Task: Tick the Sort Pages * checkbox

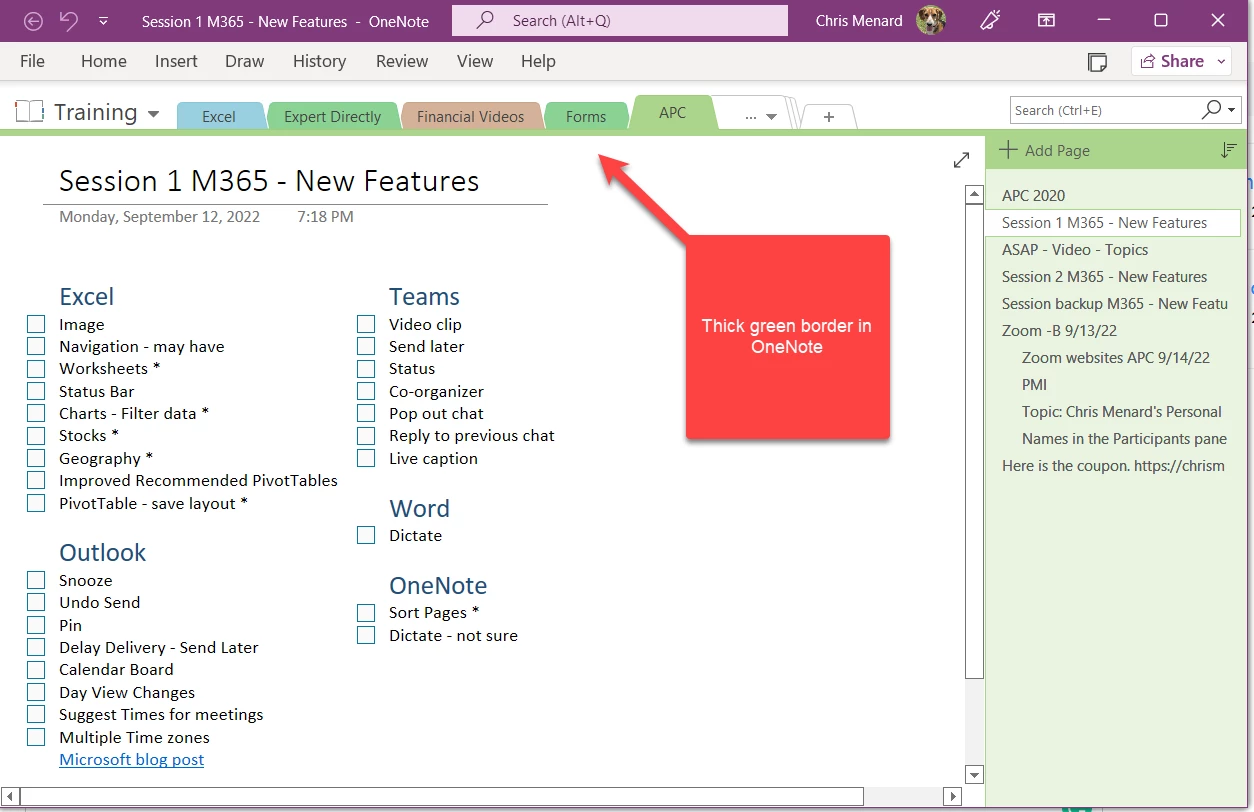Action: click(x=366, y=613)
